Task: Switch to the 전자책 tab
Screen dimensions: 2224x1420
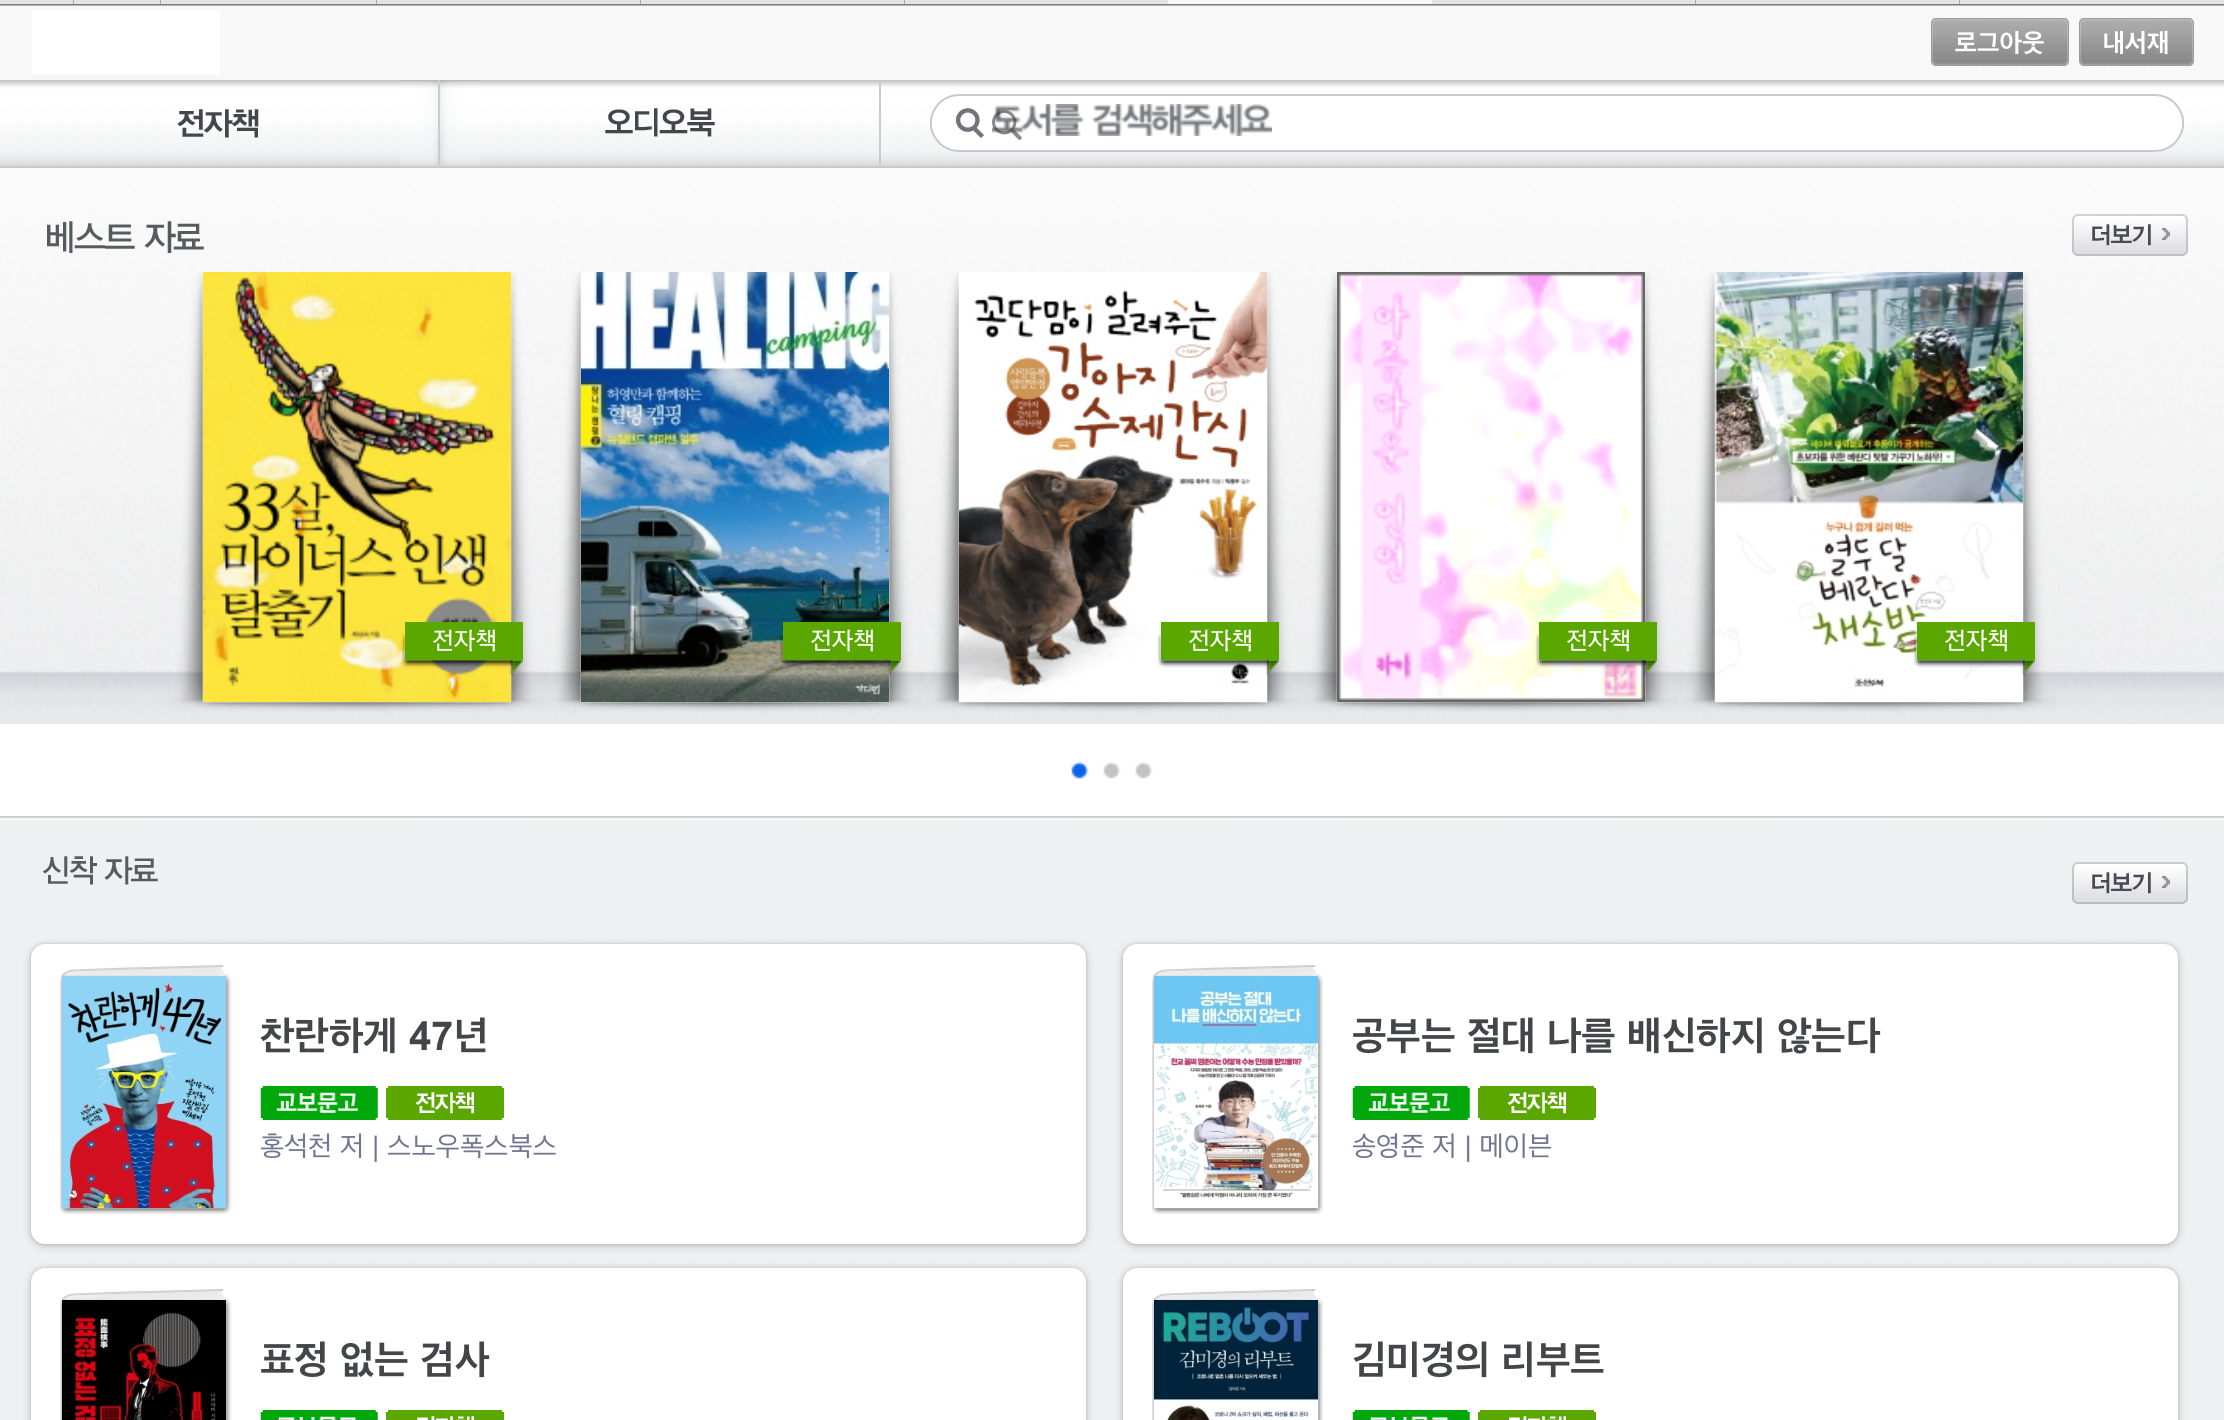Action: click(x=218, y=123)
